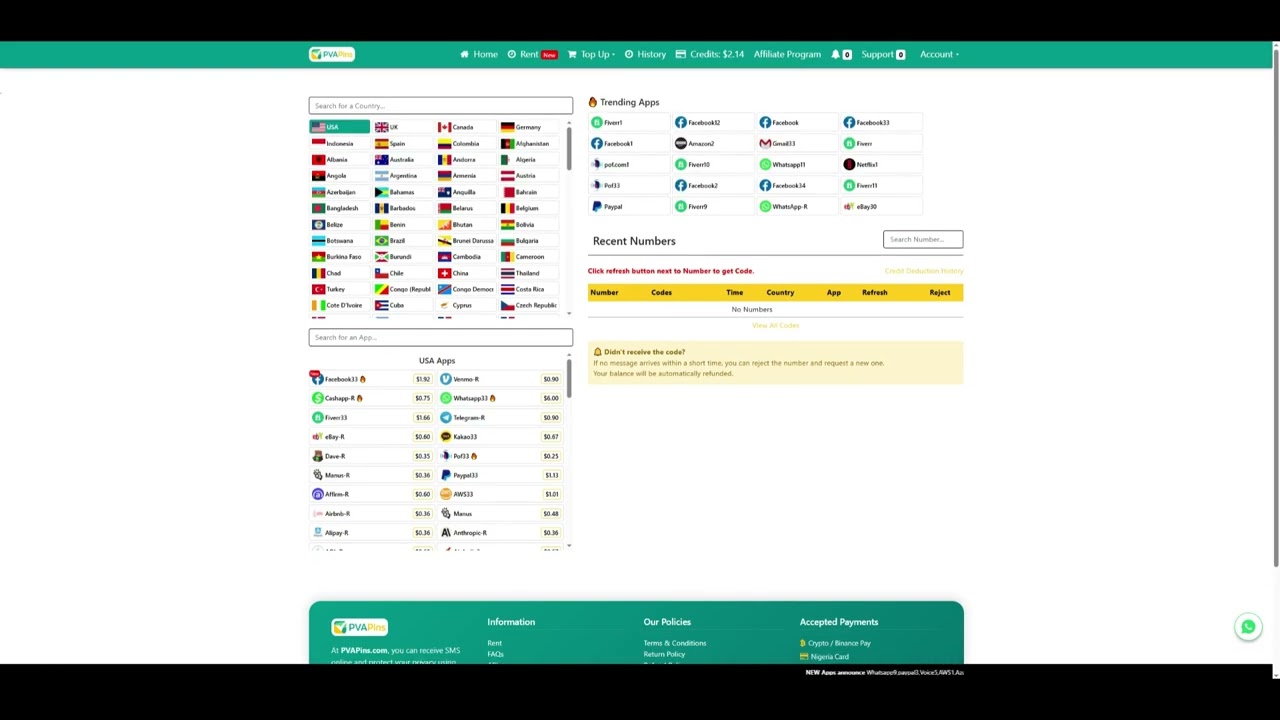Select Dave-R in USA Apps

[371, 456]
